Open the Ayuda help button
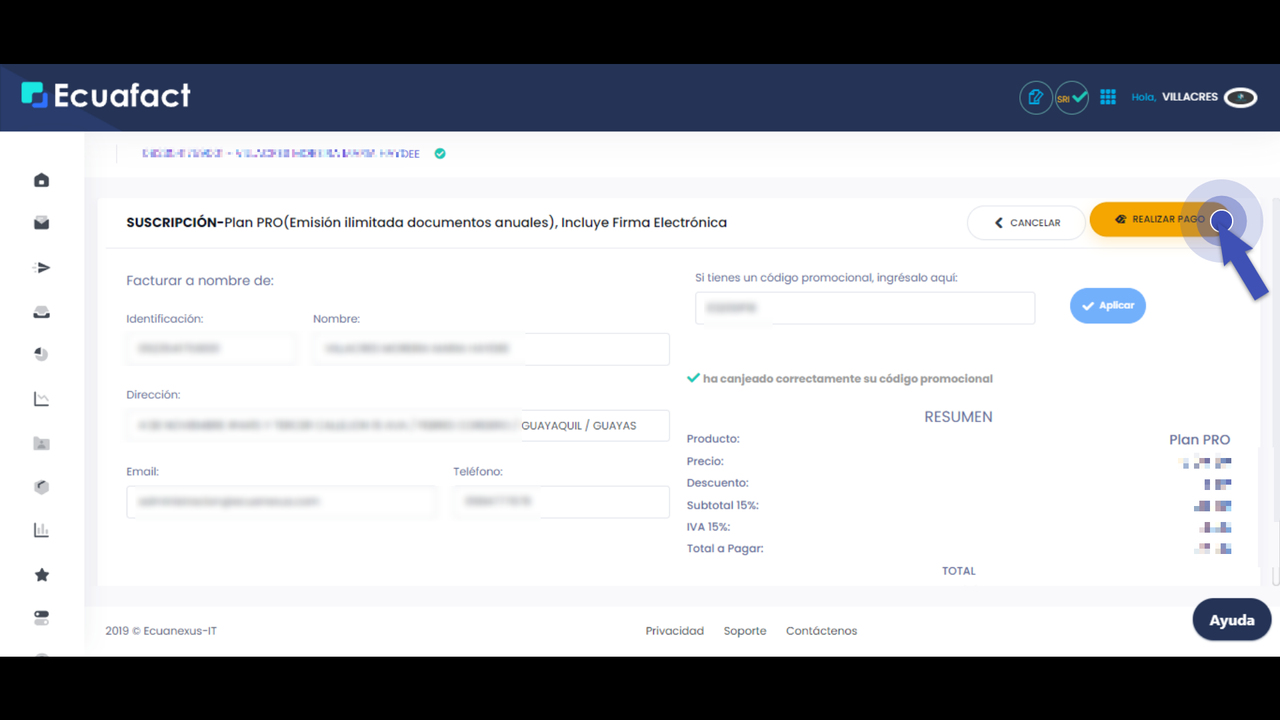 pos(1231,620)
